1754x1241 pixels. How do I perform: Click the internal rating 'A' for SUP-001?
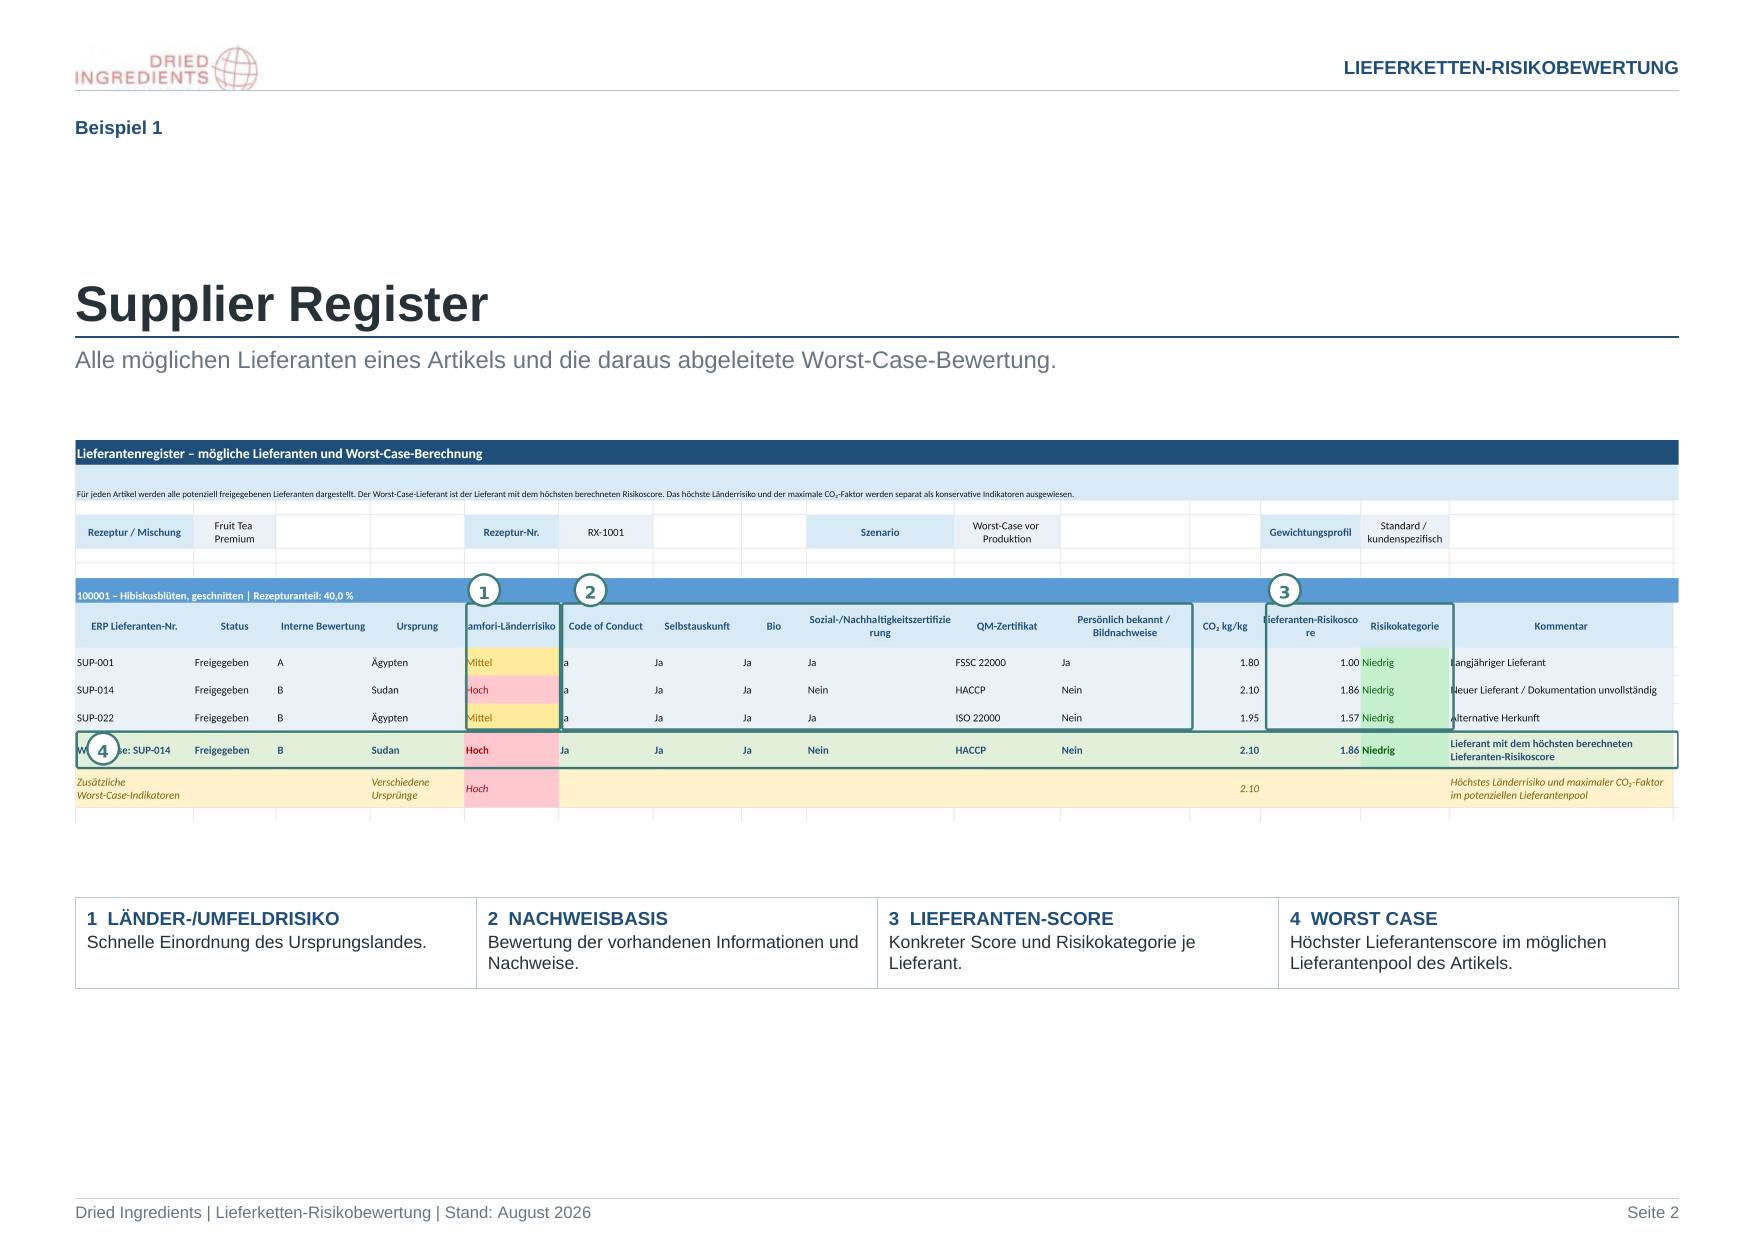click(281, 663)
